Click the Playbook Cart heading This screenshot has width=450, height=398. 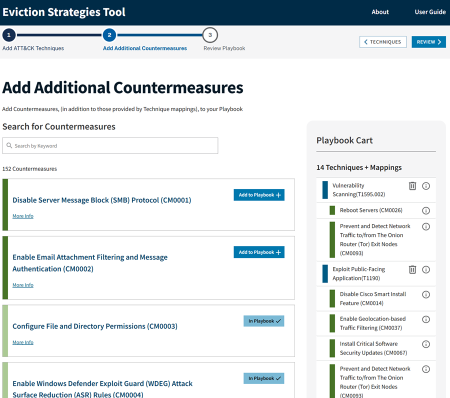(x=344, y=141)
